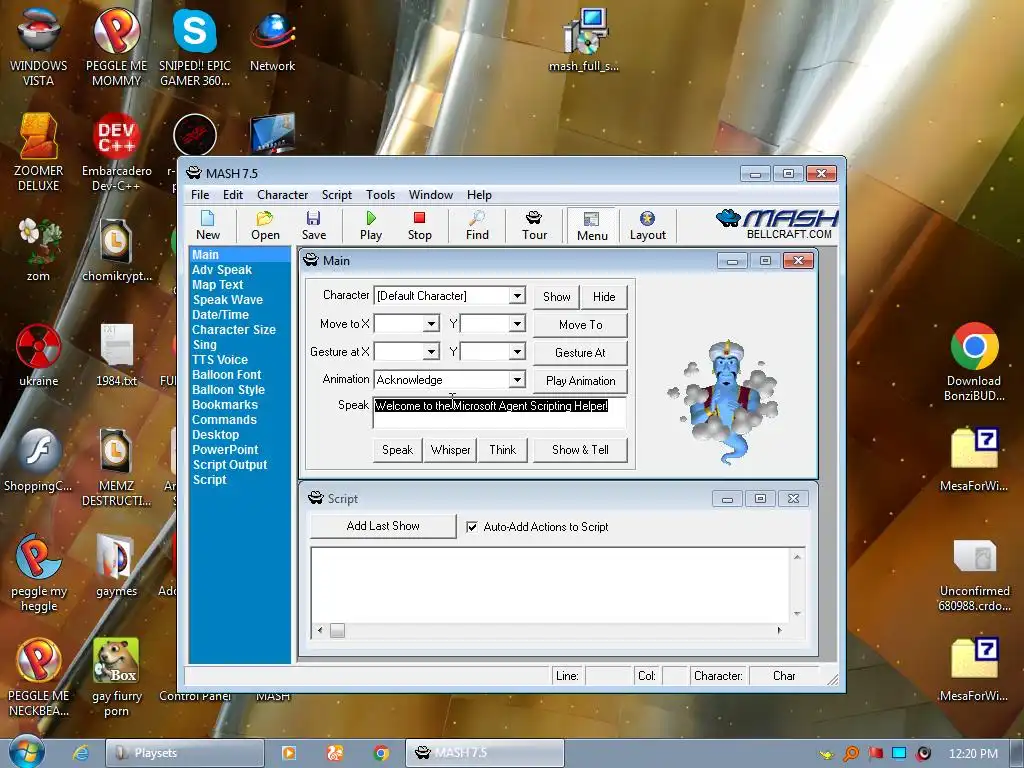Expand the Move to X dropdown
Screen dimensions: 1024x768
(x=430, y=324)
